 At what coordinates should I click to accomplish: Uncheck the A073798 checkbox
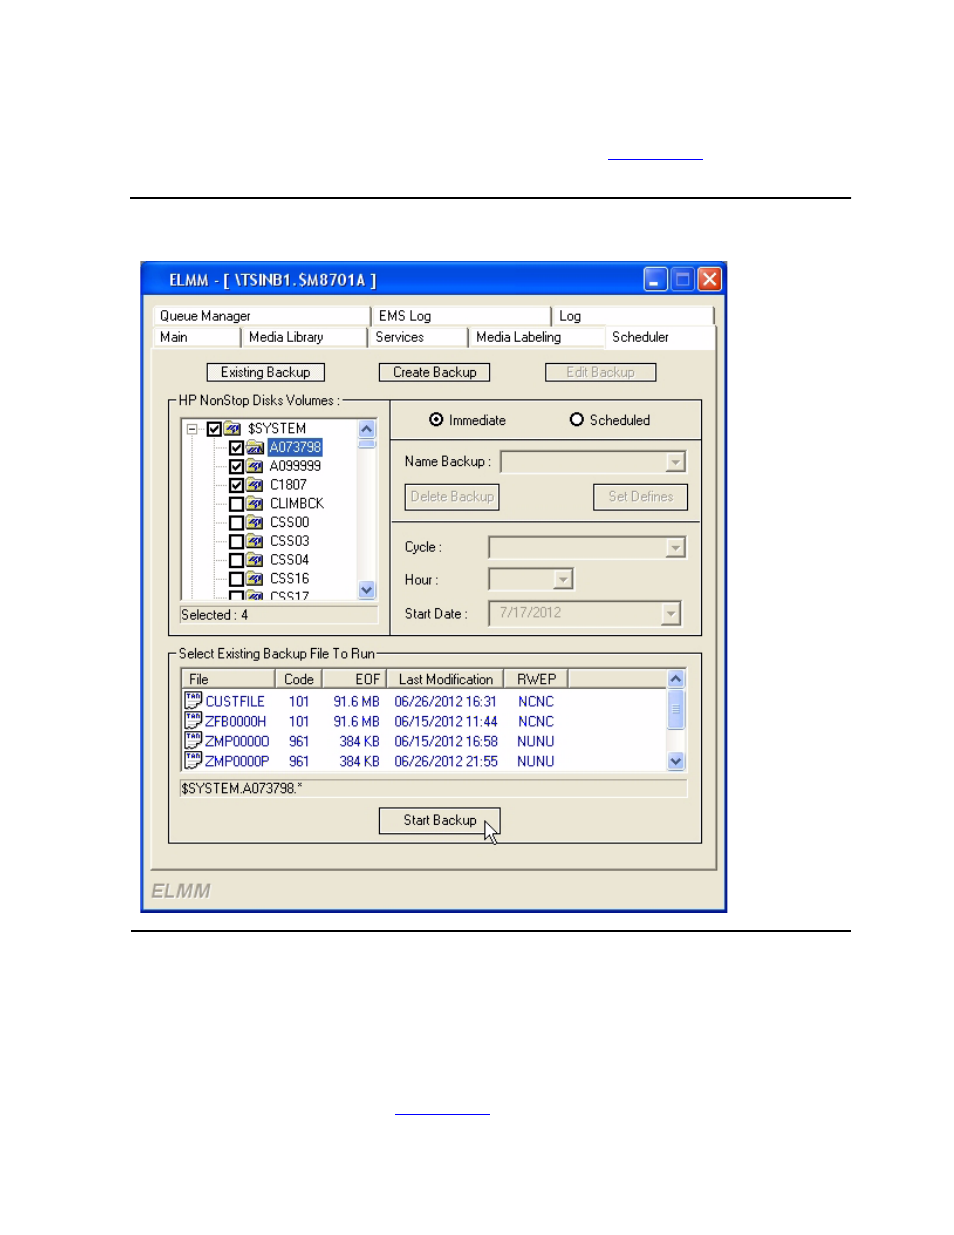236,448
